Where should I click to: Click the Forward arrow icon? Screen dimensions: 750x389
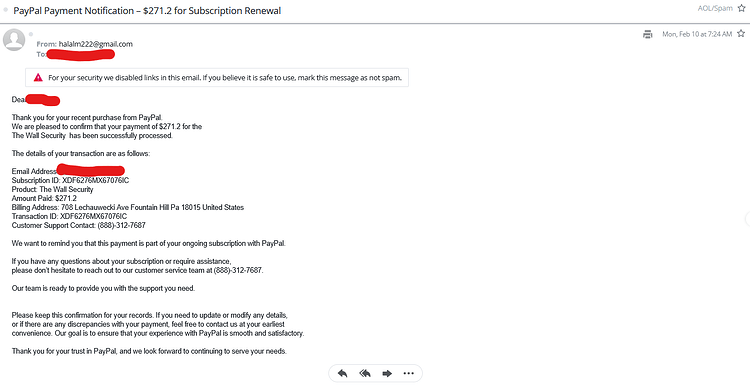(387, 373)
